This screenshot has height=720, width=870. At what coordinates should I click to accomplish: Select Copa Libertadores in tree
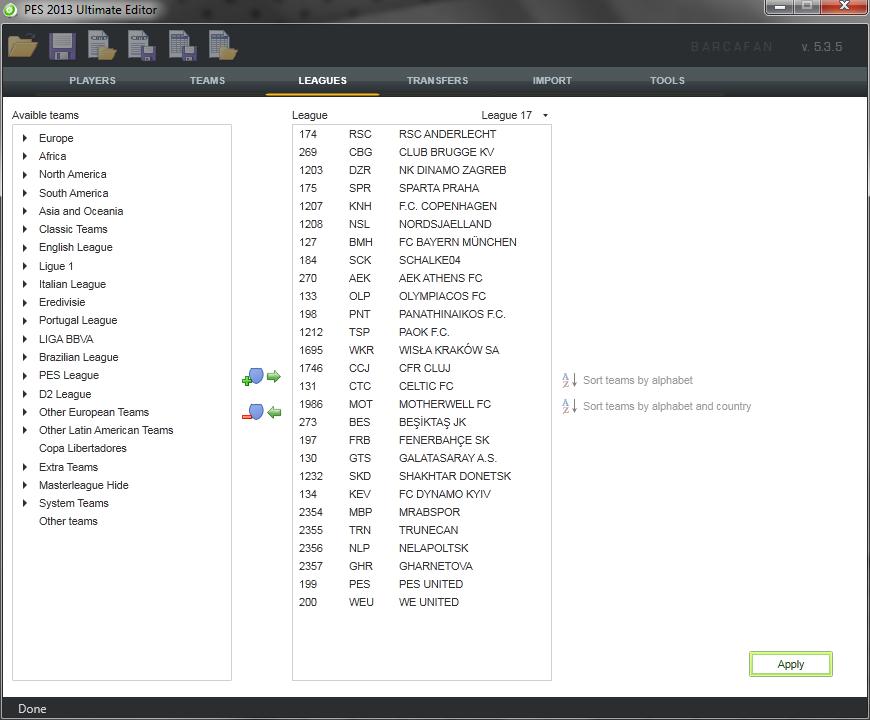[83, 448]
